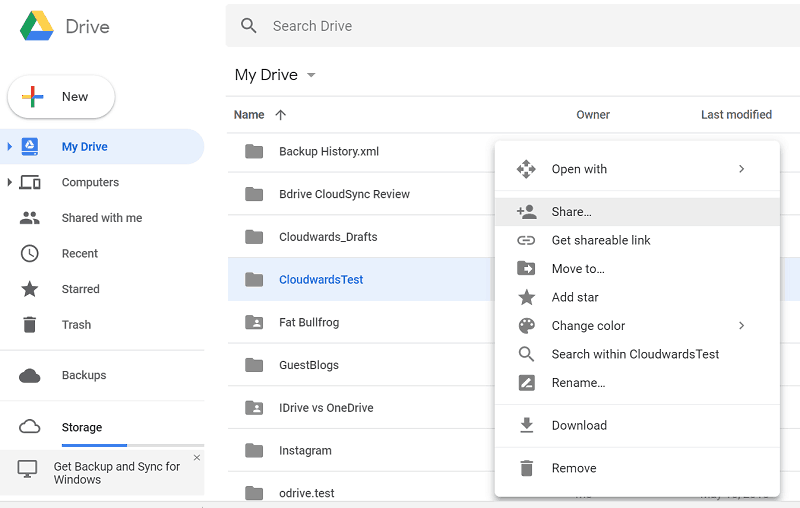Click the Owner column header
The image size is (800, 508).
coord(593,115)
